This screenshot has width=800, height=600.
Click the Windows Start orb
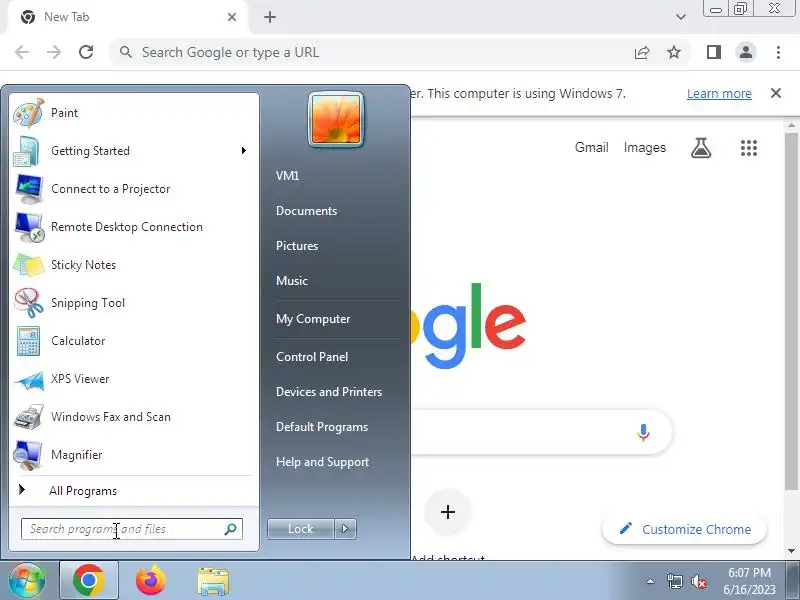[27, 581]
